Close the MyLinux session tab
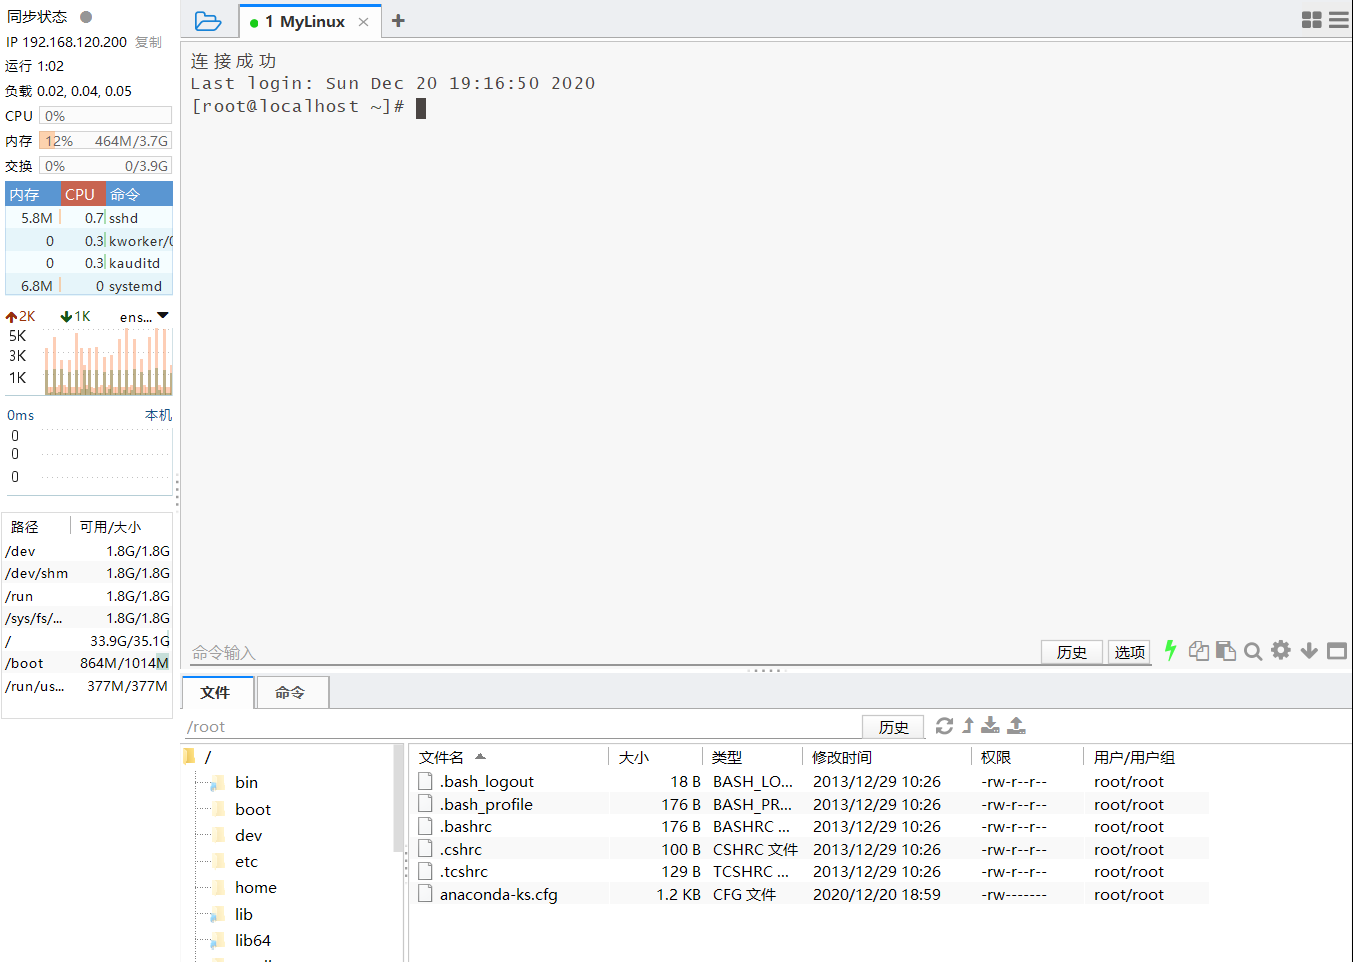The height and width of the screenshot is (962, 1353). [x=363, y=22]
